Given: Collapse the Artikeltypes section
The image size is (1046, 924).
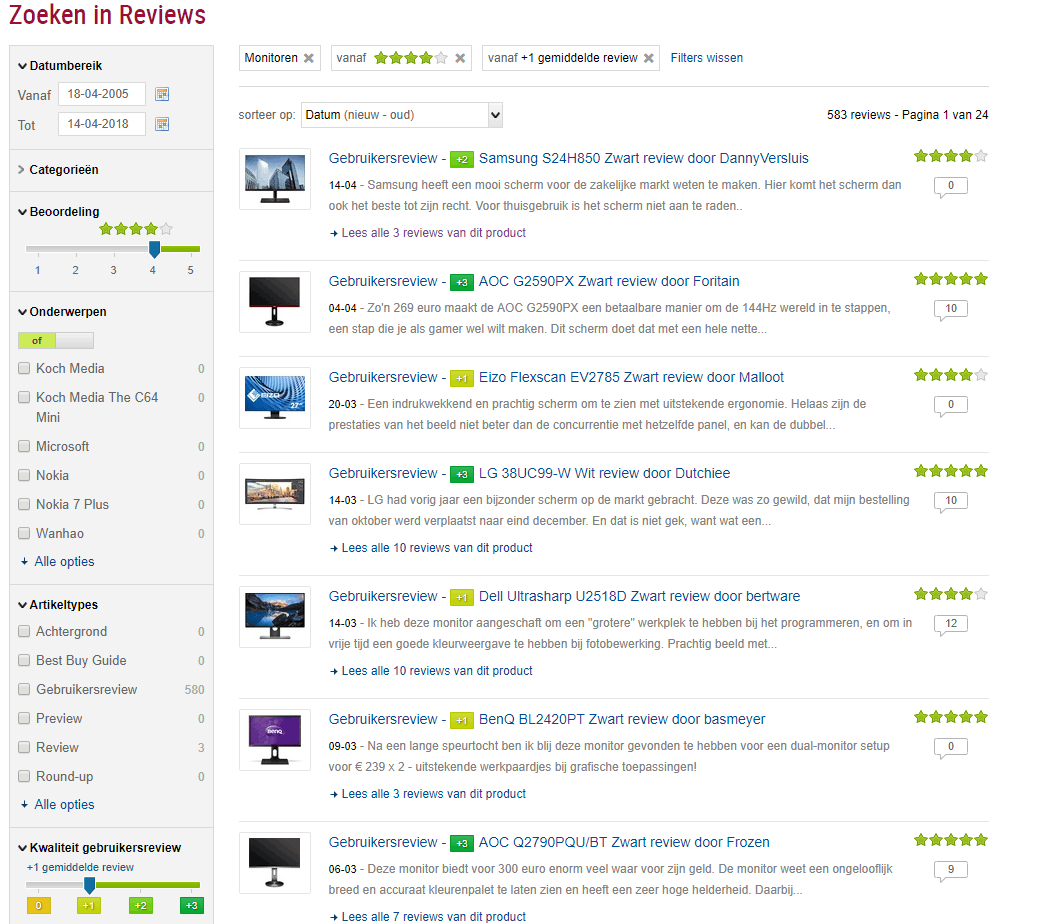Looking at the screenshot, I should coord(58,604).
